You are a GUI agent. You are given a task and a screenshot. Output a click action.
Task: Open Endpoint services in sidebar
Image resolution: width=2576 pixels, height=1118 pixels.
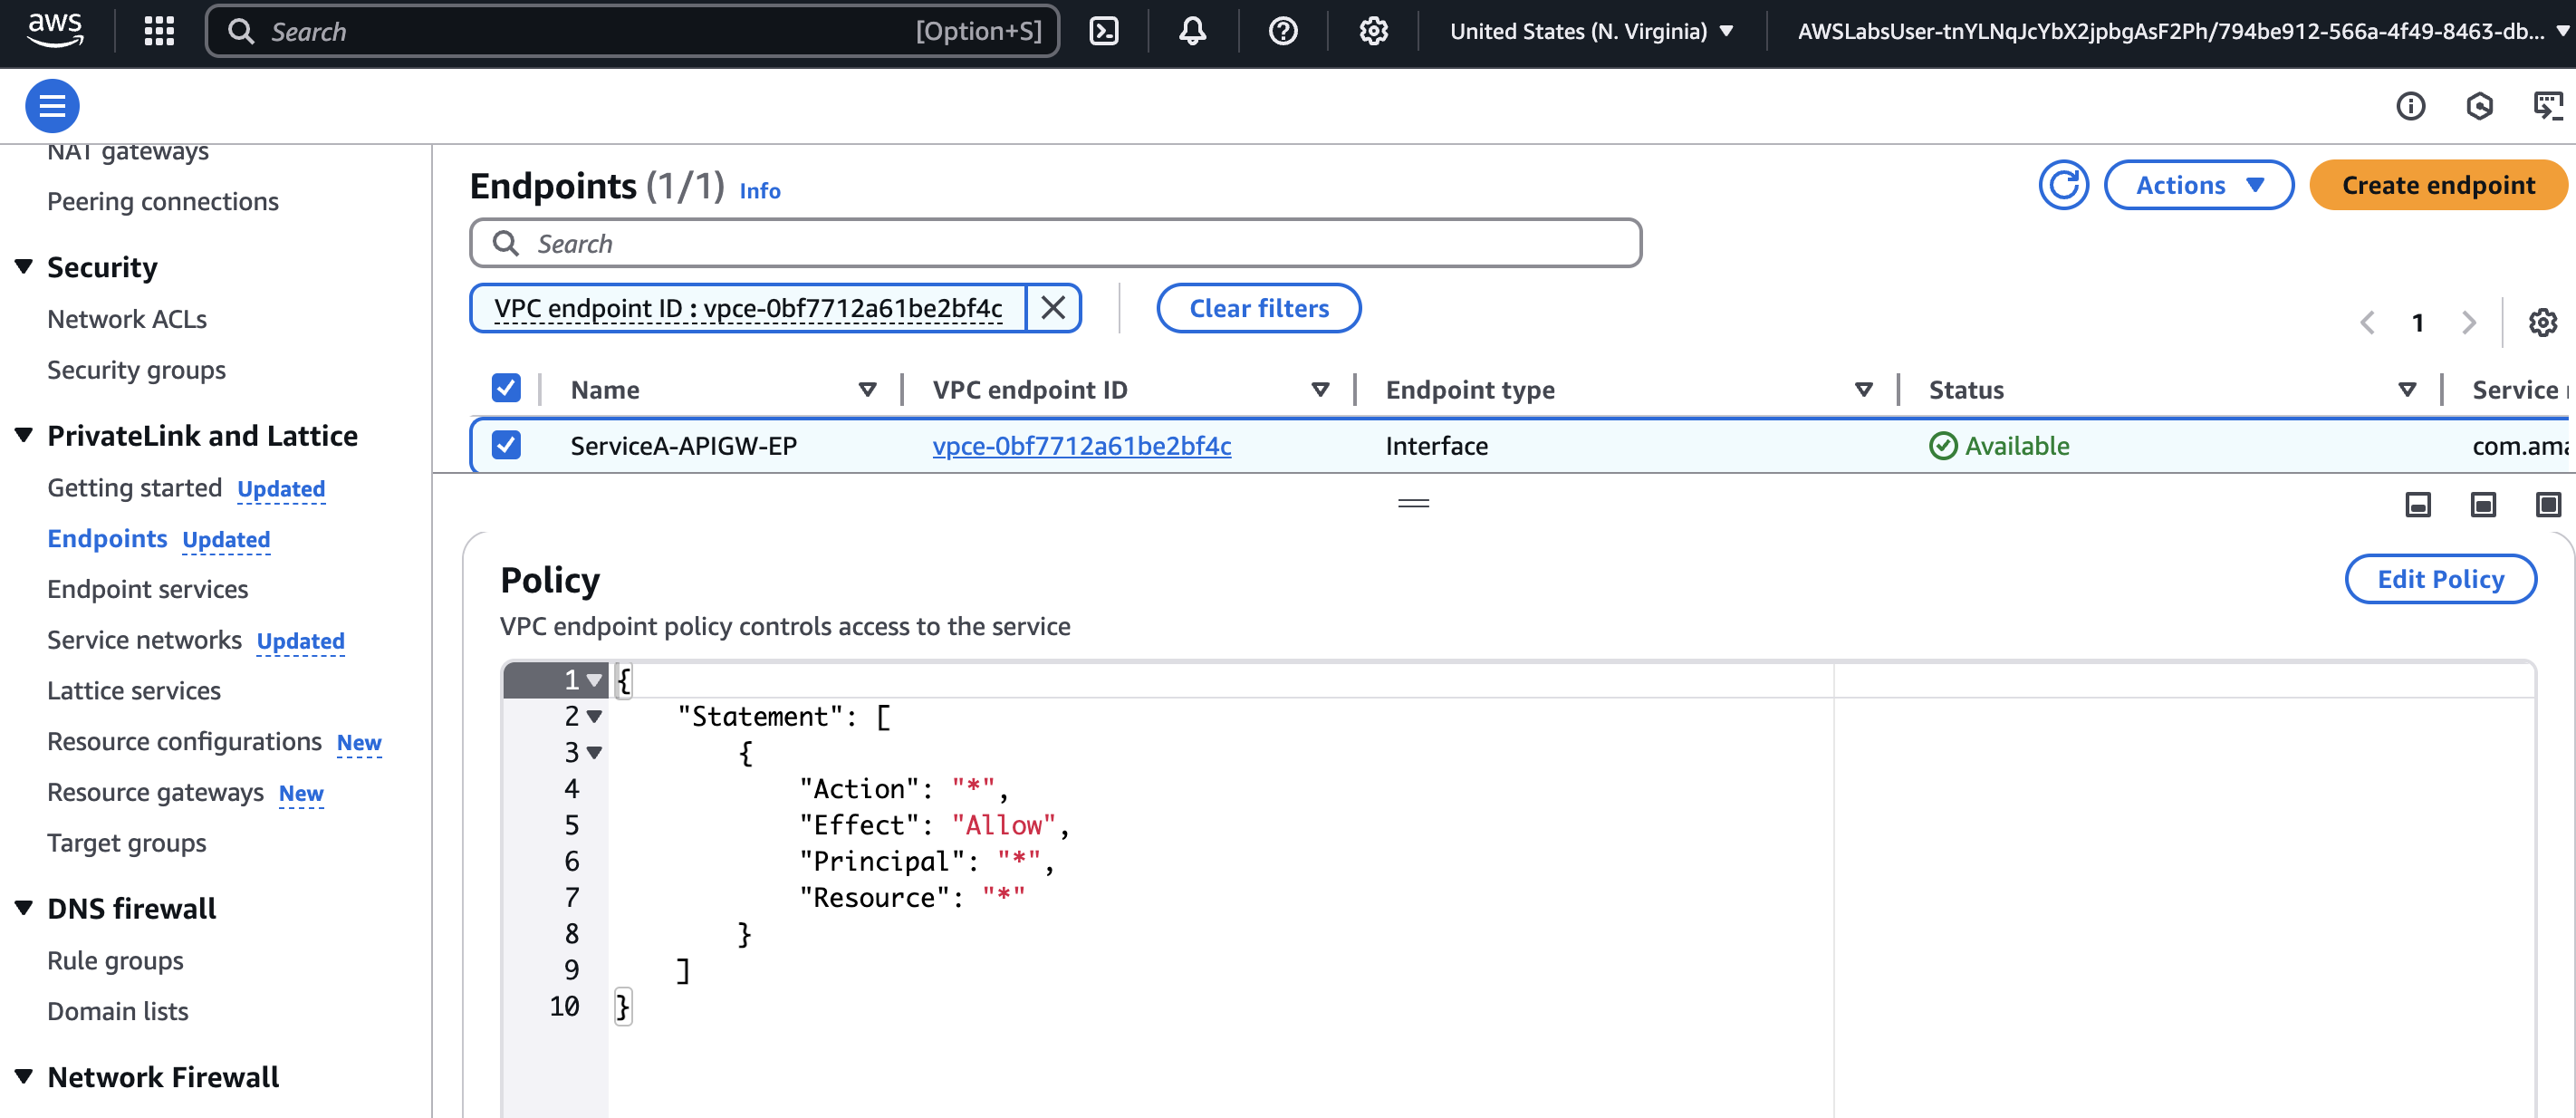tap(147, 589)
